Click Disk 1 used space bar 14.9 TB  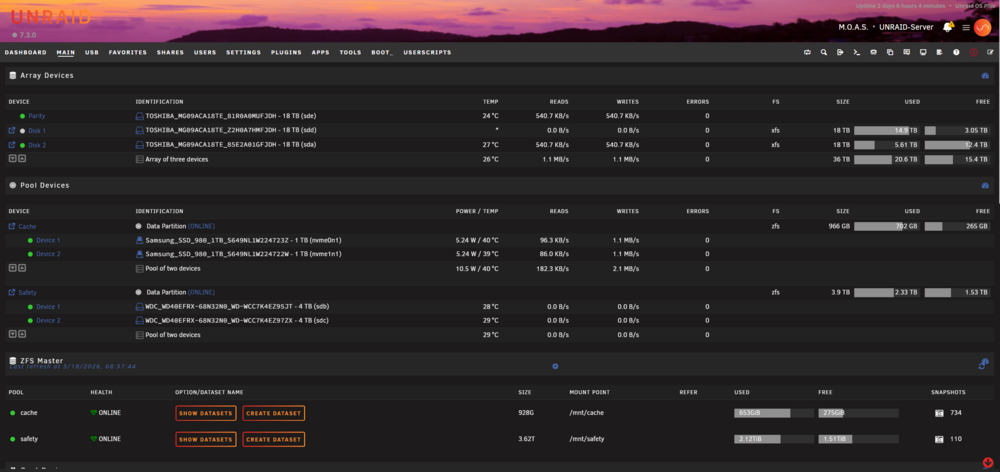887,130
